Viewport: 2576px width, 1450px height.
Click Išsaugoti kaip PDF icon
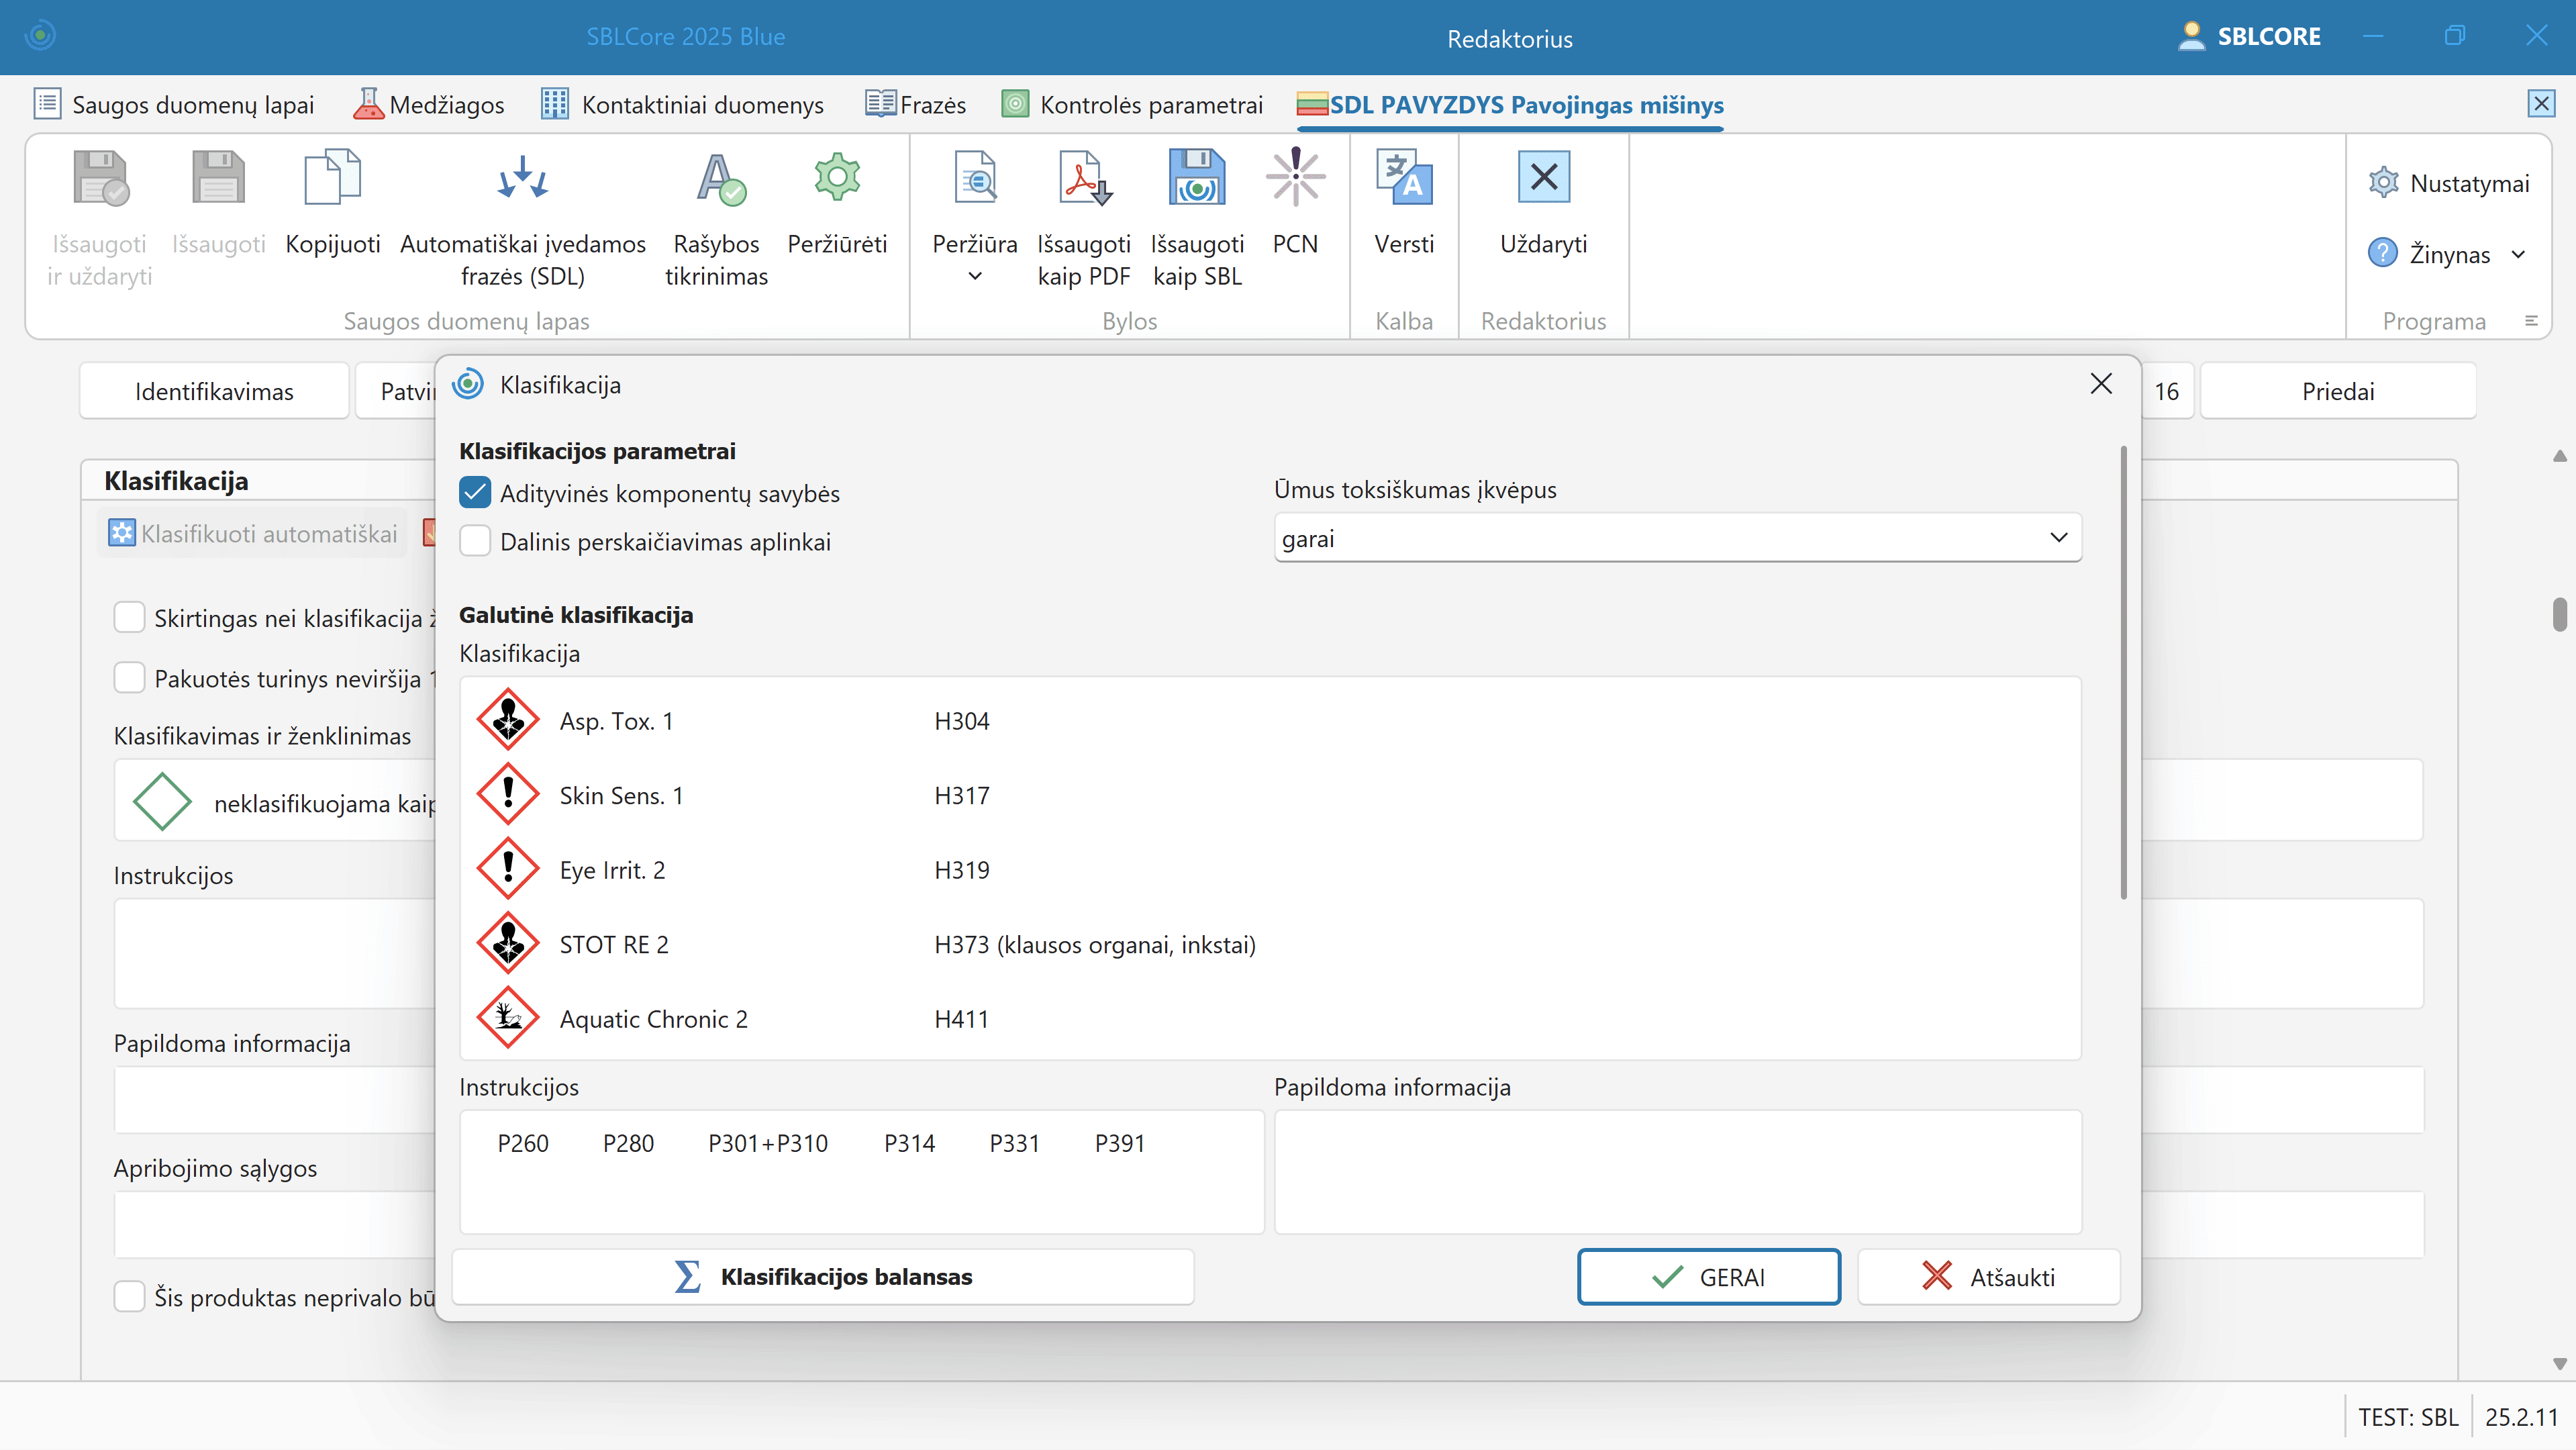coord(1083,179)
